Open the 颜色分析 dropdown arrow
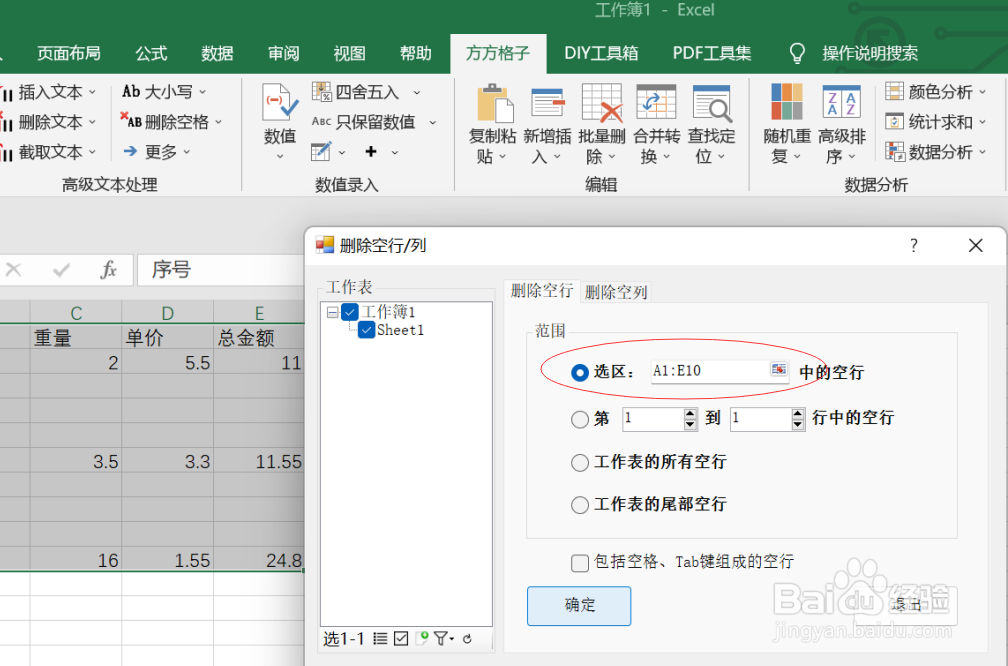The width and height of the screenshot is (1008, 666). pos(982,93)
